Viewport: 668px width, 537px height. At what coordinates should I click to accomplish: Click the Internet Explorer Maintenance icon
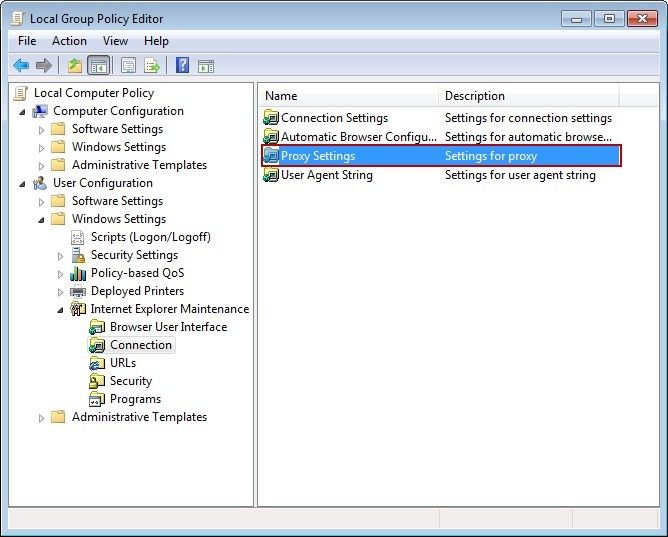[78, 309]
